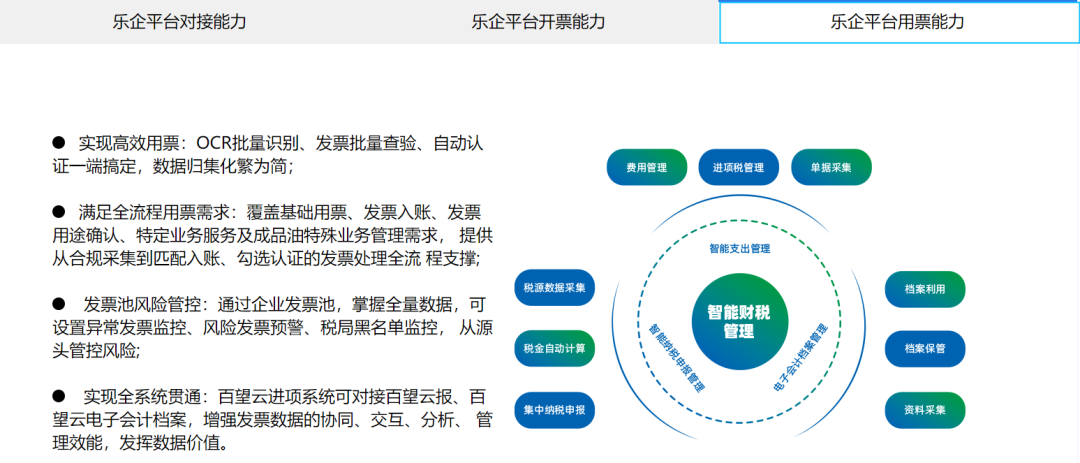Open the 资料采集 pill button
This screenshot has height=463, width=1080.
(925, 410)
